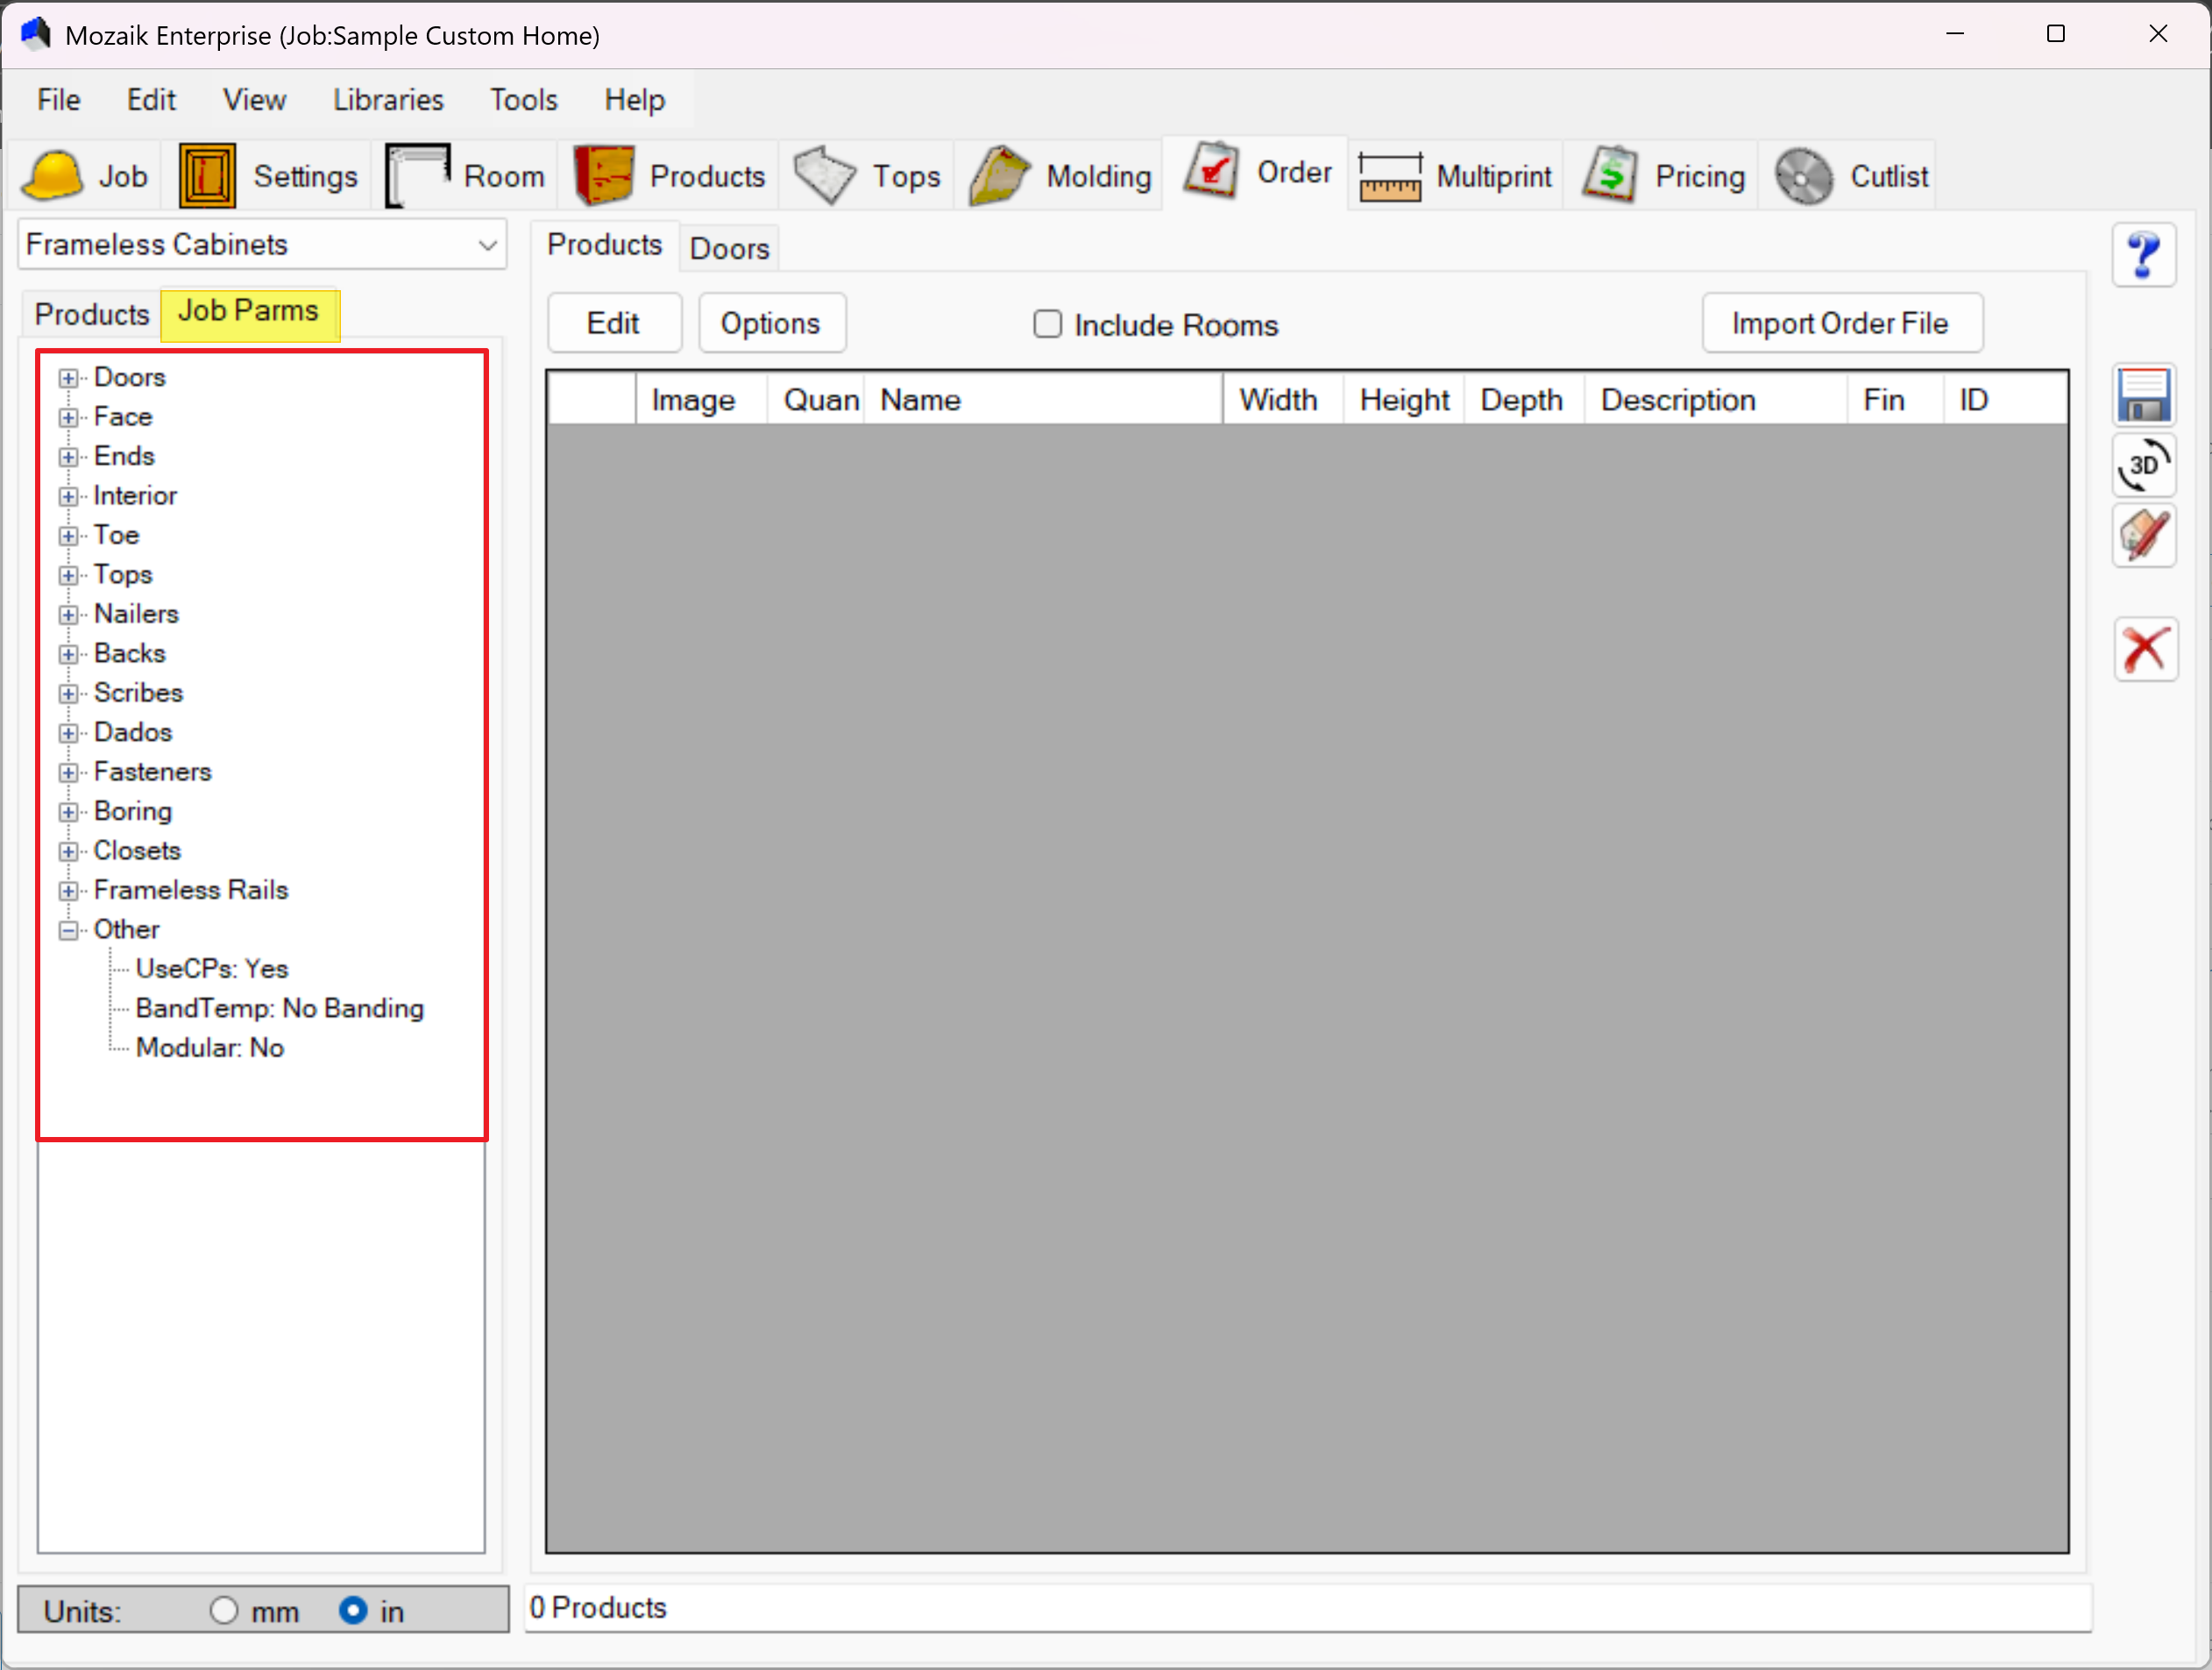Open the Settings cabinet door icon

207,176
